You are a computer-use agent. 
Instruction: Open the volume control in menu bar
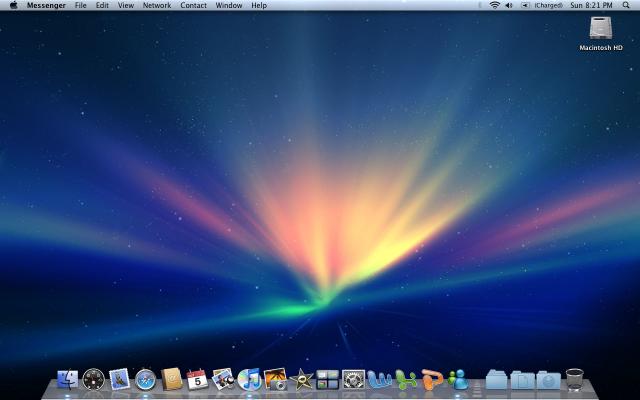point(509,6)
